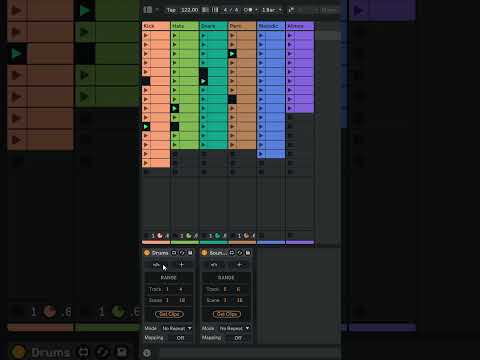Open Mode dropdown in Soun... device
Viewport: 480px width, 360px height.
click(x=234, y=328)
